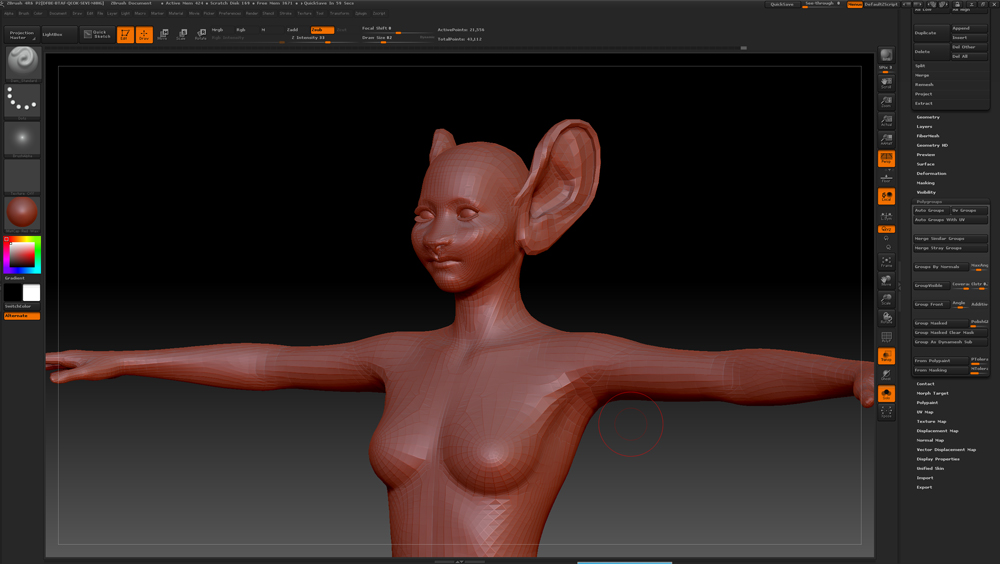Select the Draw mode icon
Viewport: 1000px width, 564px height.
[144, 35]
